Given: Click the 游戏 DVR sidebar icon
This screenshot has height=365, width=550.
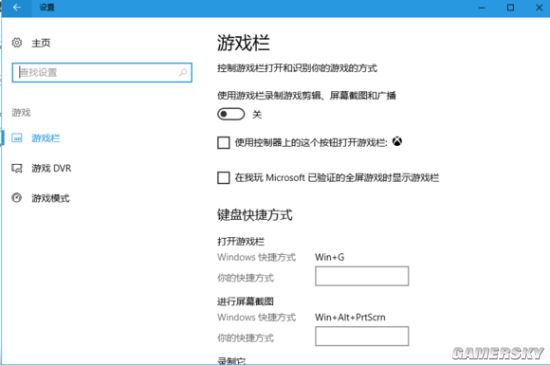Looking at the screenshot, I should click(17, 168).
